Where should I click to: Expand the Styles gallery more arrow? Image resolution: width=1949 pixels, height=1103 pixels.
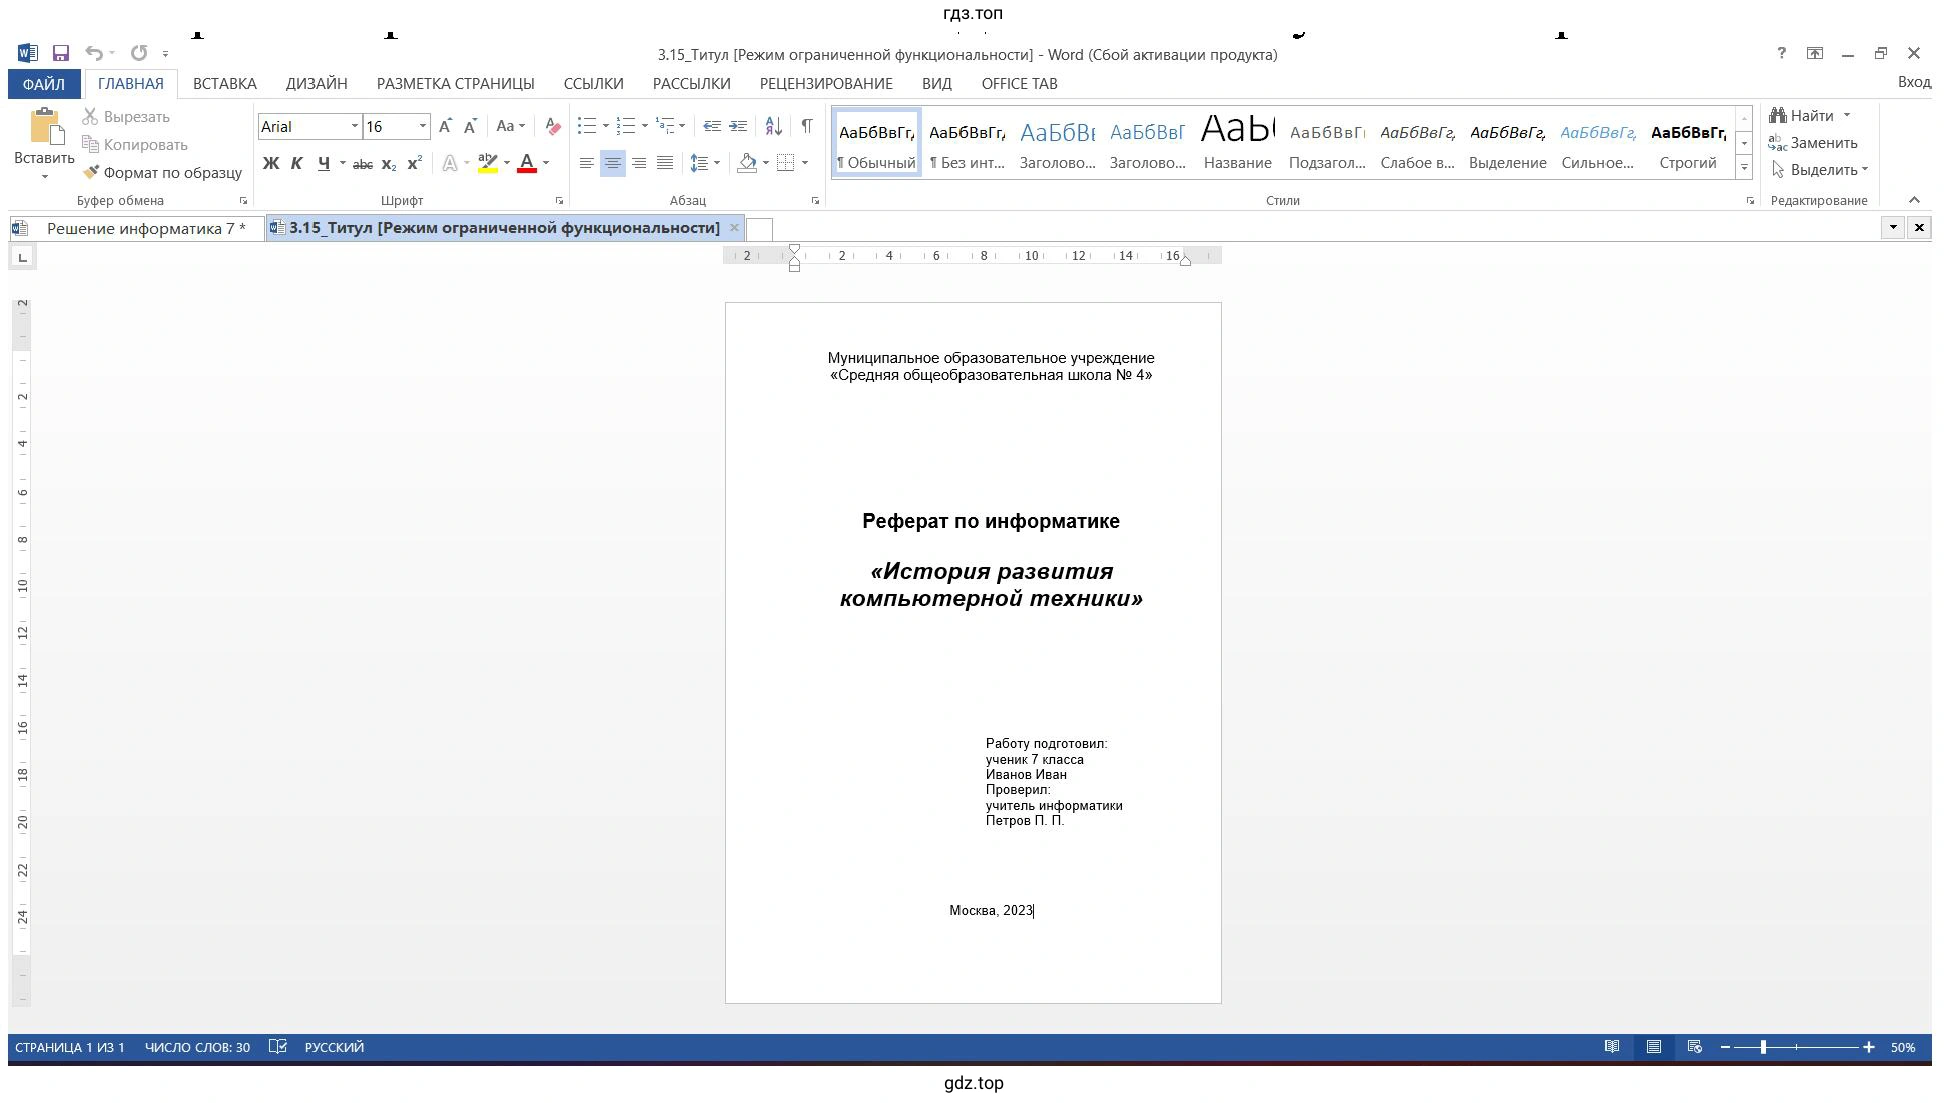tap(1744, 167)
